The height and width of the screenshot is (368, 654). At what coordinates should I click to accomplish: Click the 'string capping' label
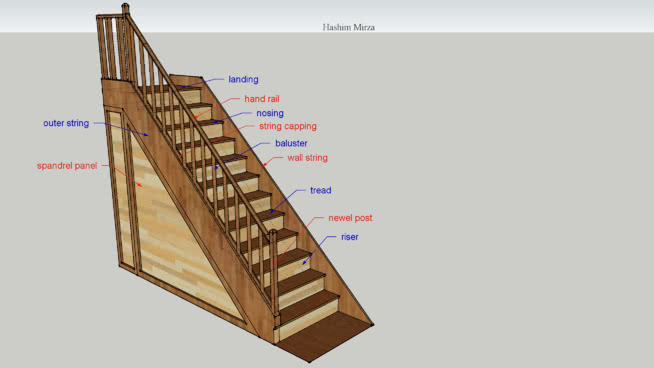pyautogui.click(x=288, y=126)
